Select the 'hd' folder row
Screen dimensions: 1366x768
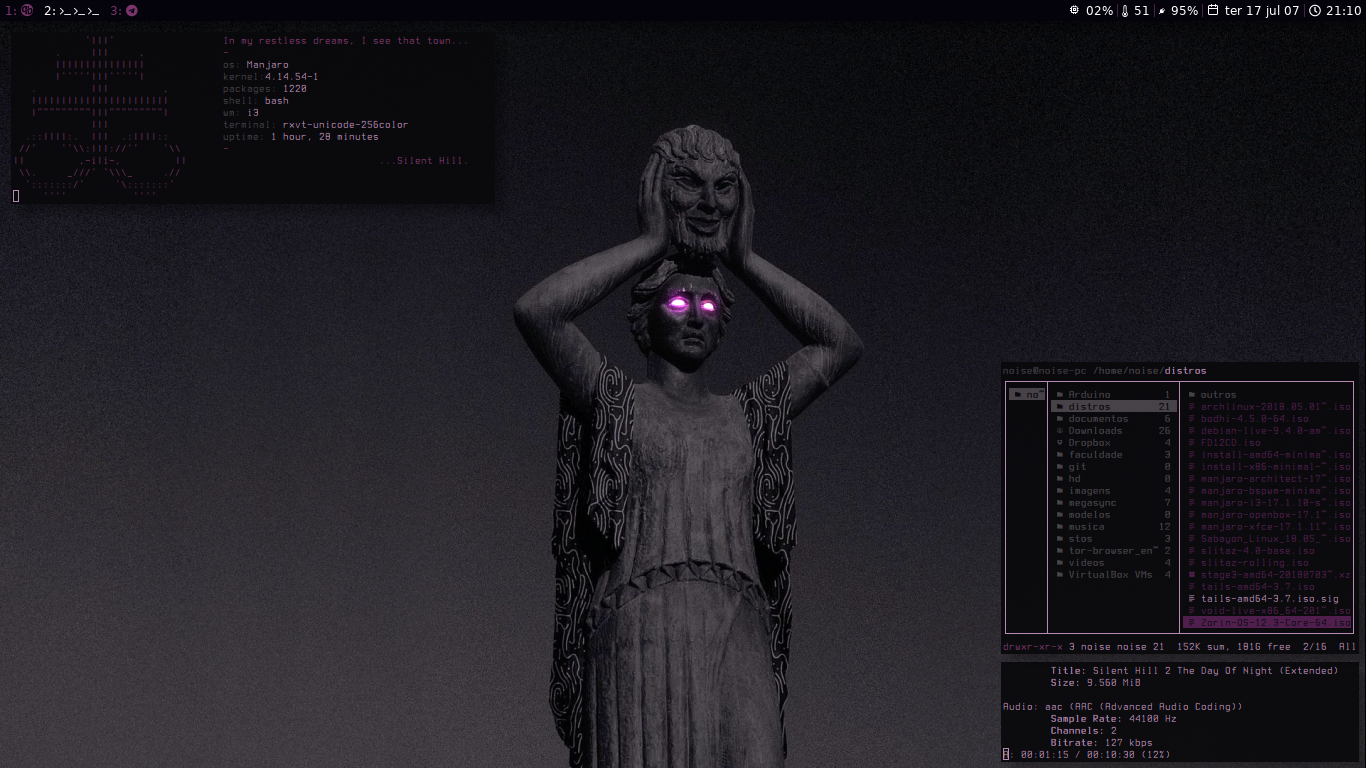pos(1113,479)
